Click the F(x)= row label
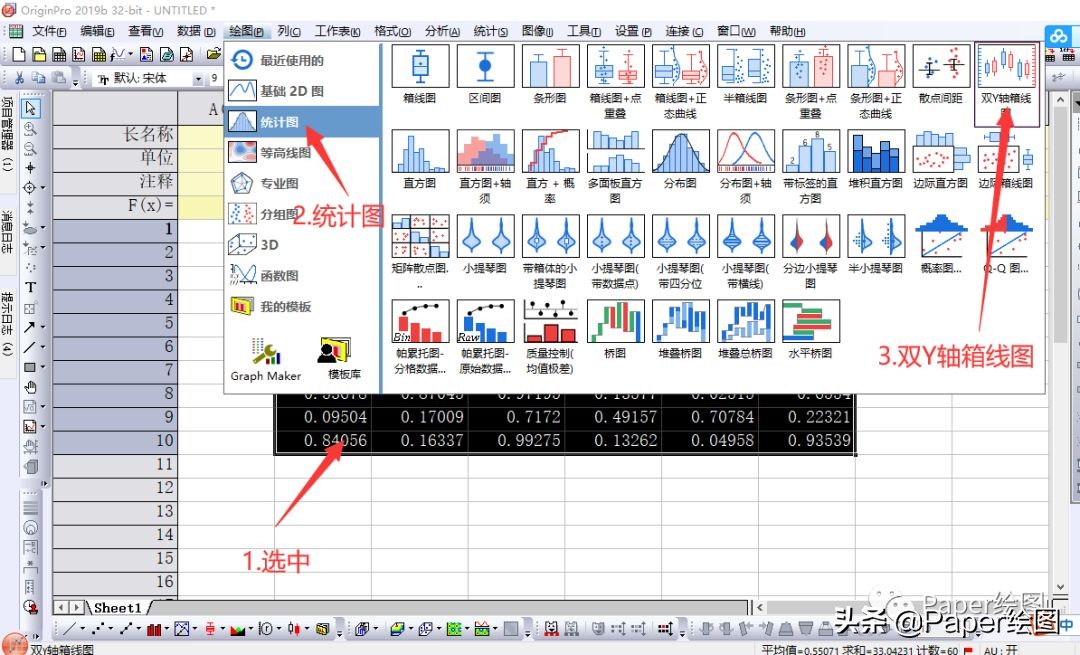 click(115, 205)
